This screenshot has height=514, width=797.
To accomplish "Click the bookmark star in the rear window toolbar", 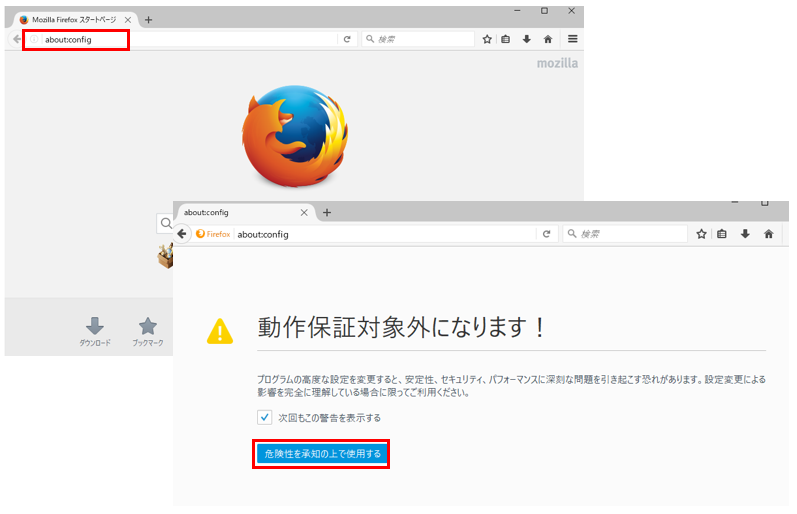I will 487,39.
